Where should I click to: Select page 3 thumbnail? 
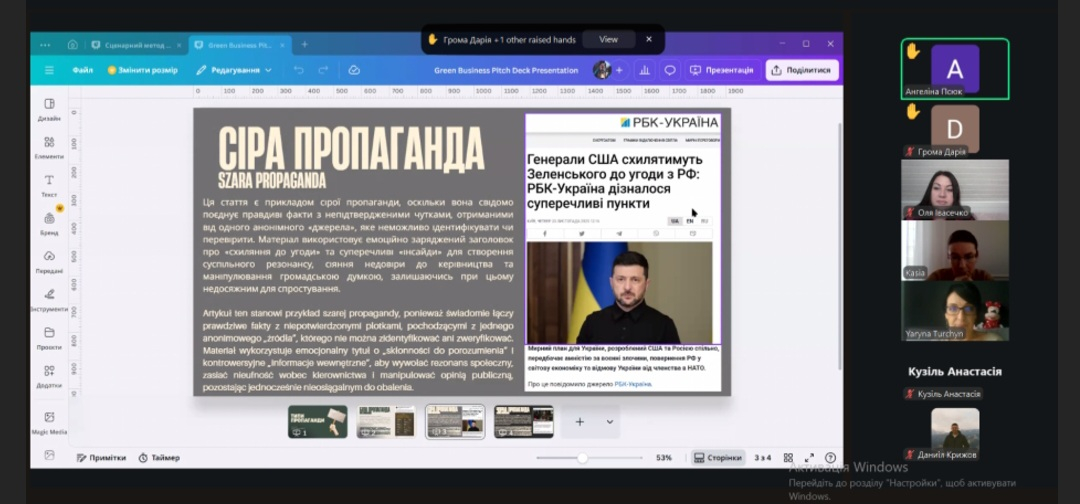[x=455, y=422]
